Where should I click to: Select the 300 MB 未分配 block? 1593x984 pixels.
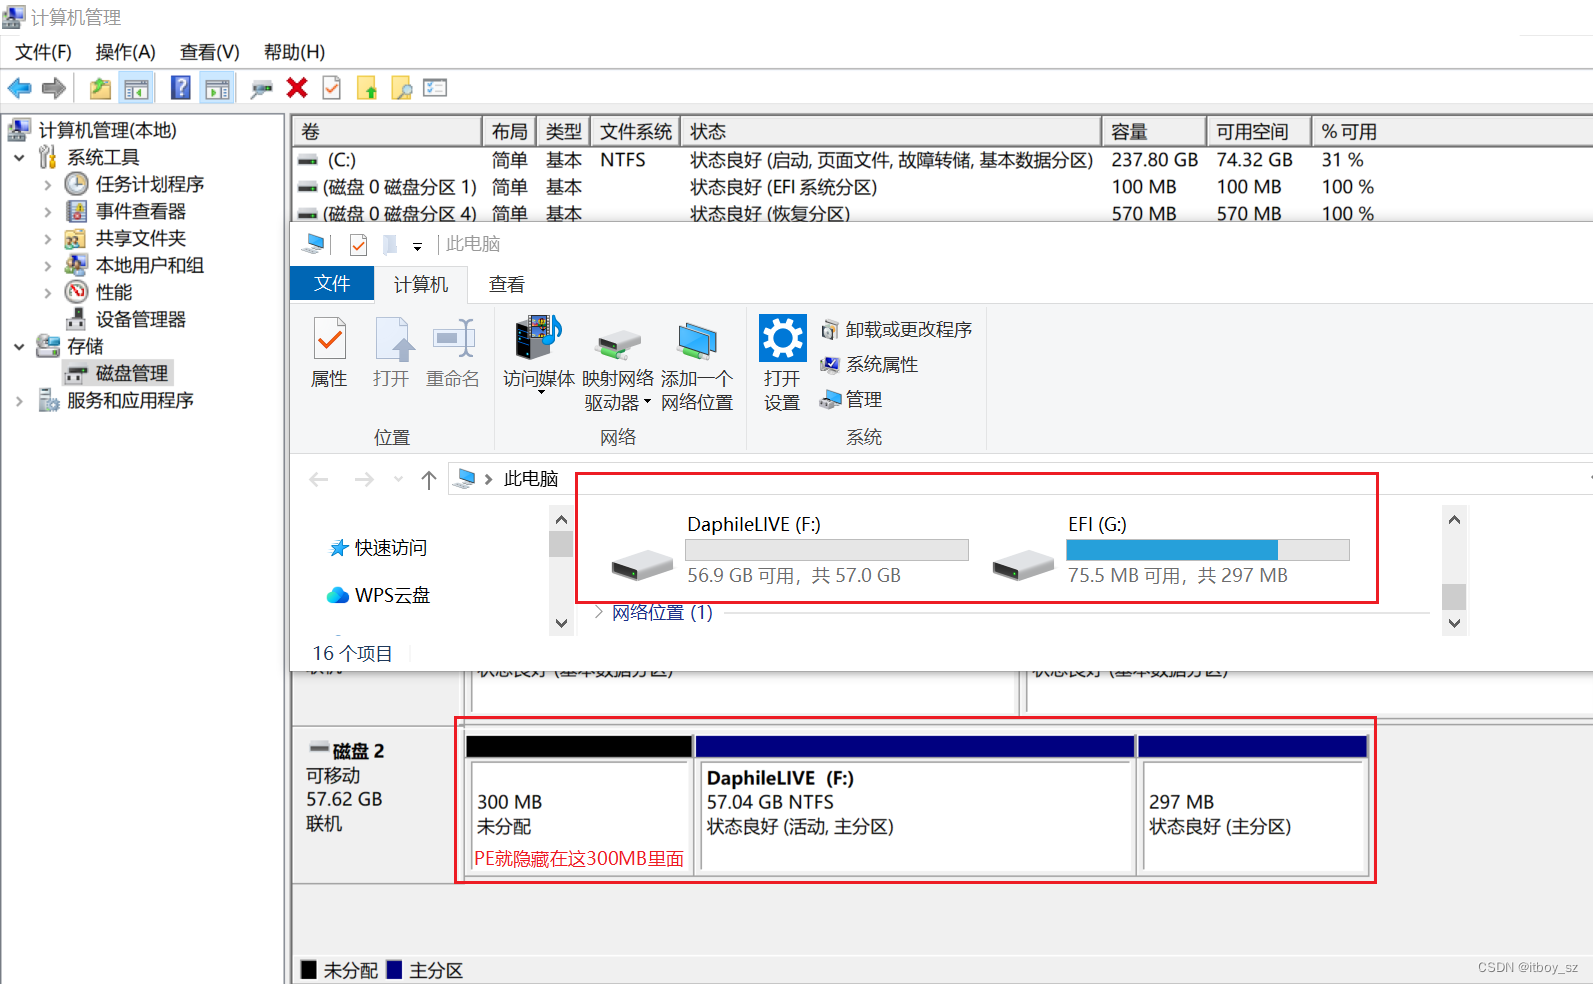579,806
